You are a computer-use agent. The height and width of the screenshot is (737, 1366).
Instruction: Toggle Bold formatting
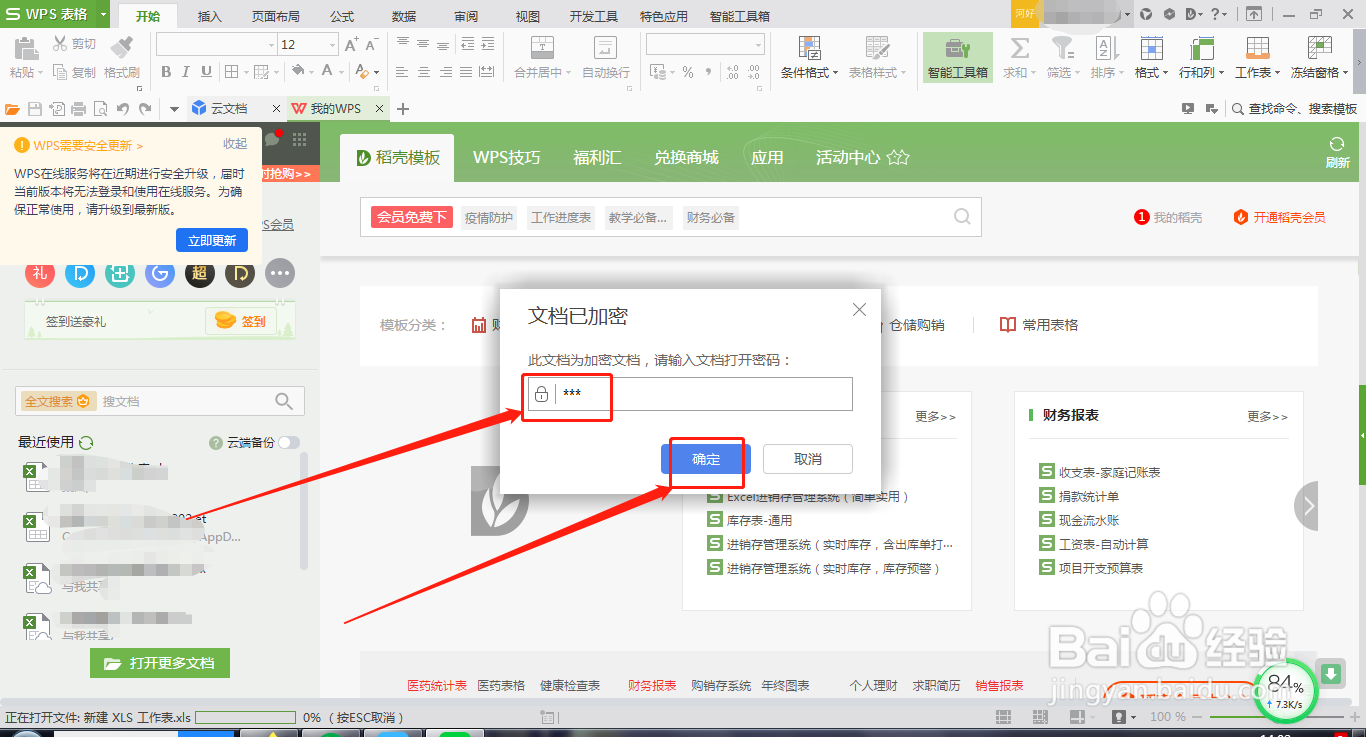[166, 72]
